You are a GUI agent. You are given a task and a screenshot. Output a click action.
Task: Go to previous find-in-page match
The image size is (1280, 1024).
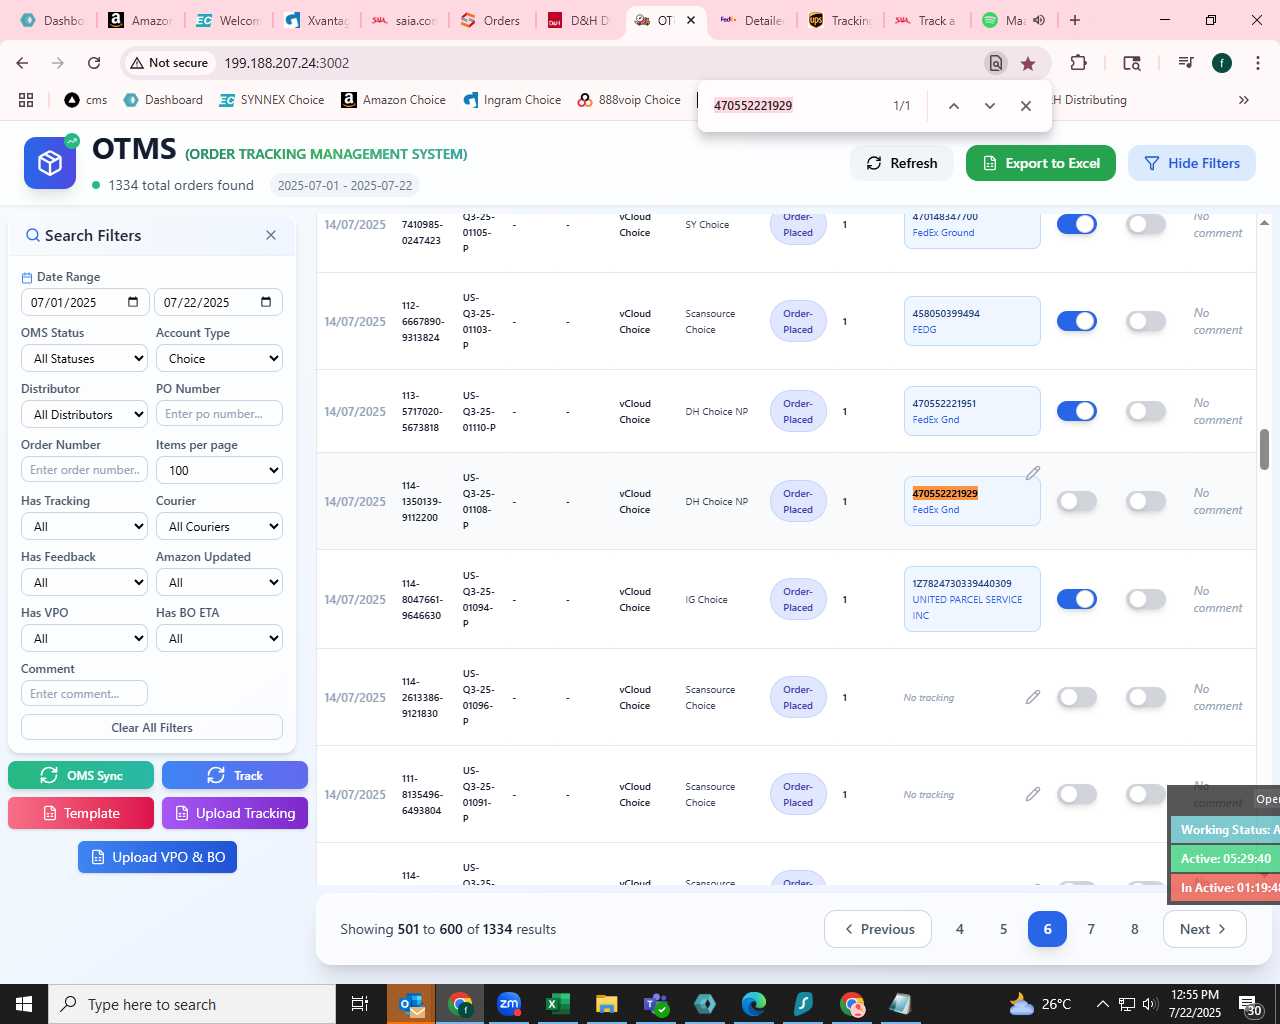(x=954, y=106)
